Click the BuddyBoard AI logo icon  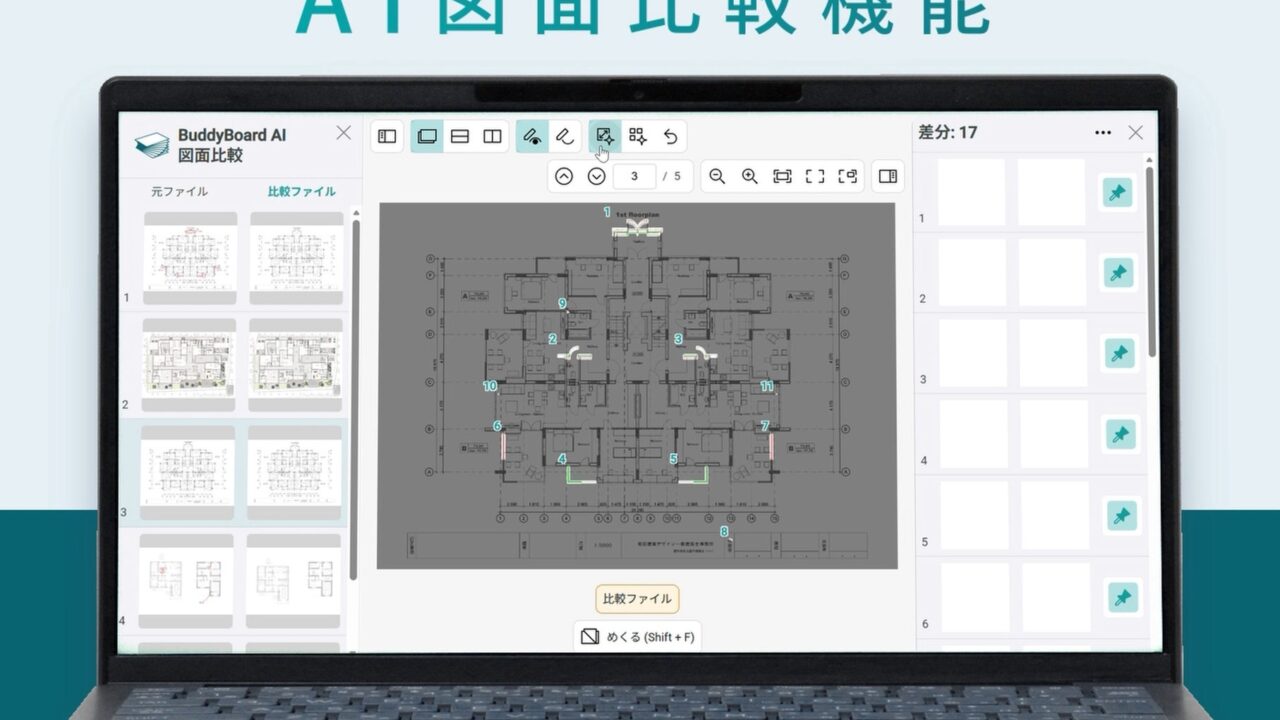pos(152,146)
